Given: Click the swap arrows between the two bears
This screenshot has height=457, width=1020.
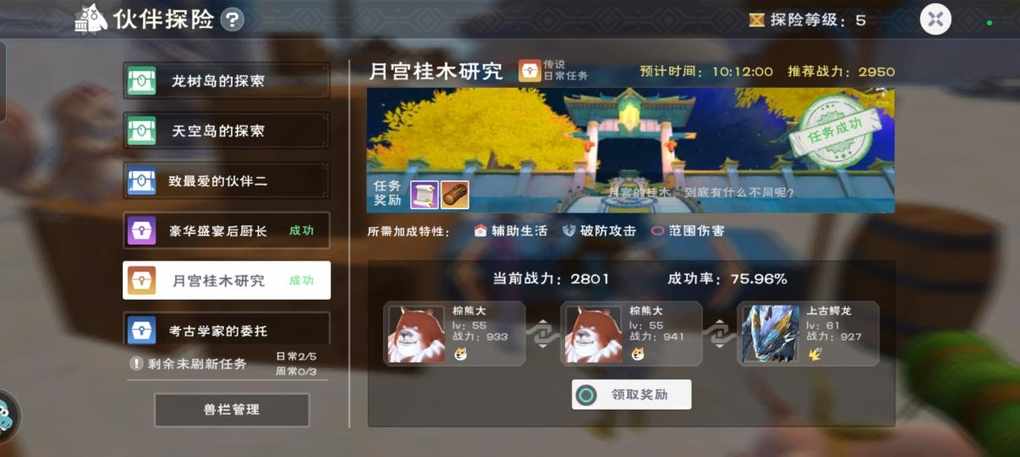Looking at the screenshot, I should click(x=543, y=333).
